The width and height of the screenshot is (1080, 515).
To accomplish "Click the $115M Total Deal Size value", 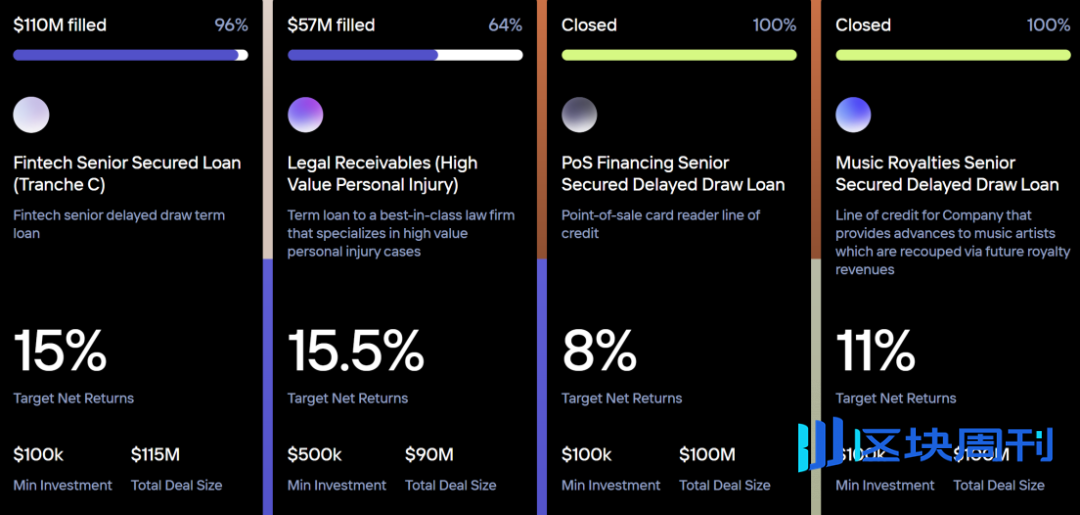I will coord(156,454).
